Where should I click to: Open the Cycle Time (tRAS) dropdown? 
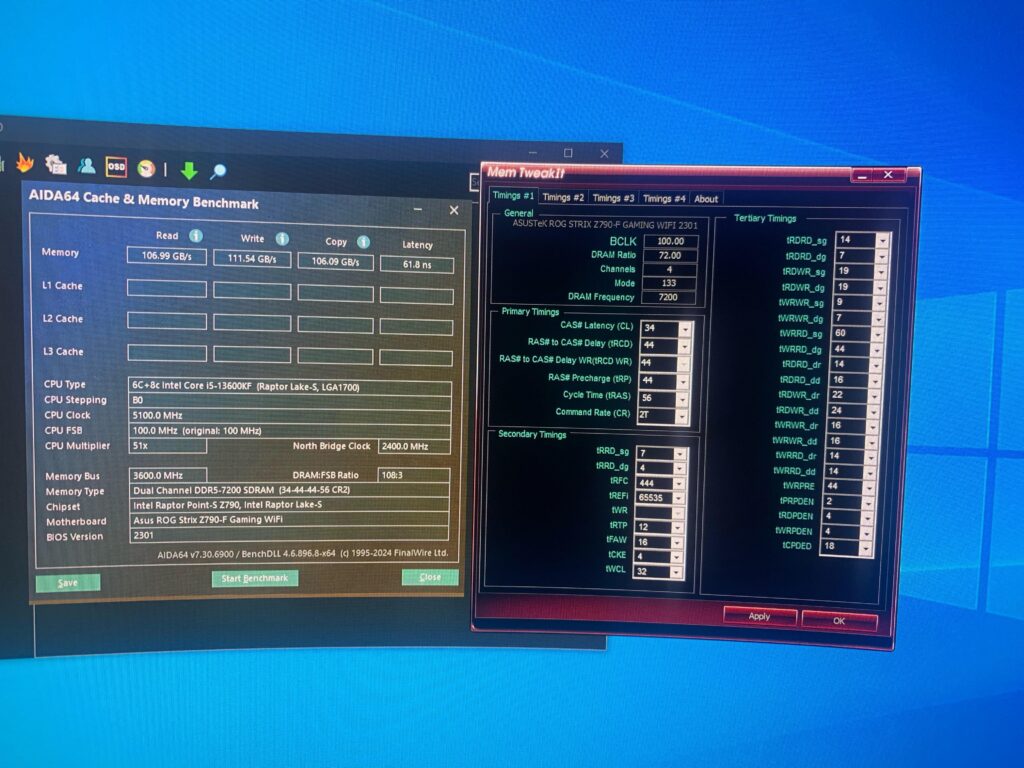coord(682,398)
